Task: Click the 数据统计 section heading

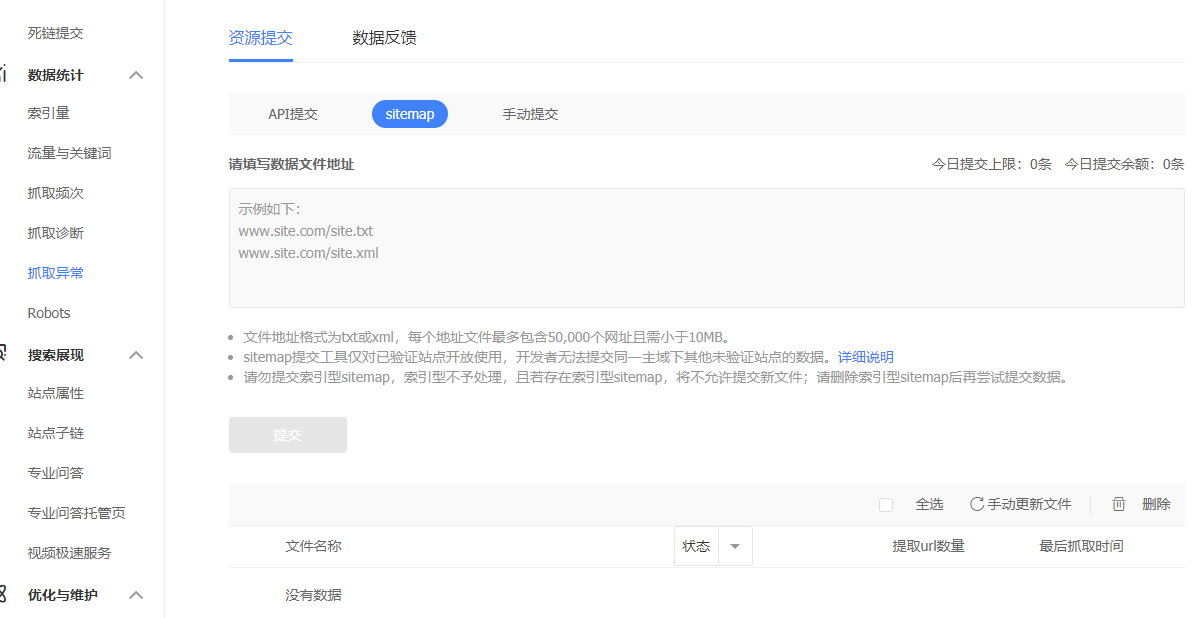Action: coord(56,76)
